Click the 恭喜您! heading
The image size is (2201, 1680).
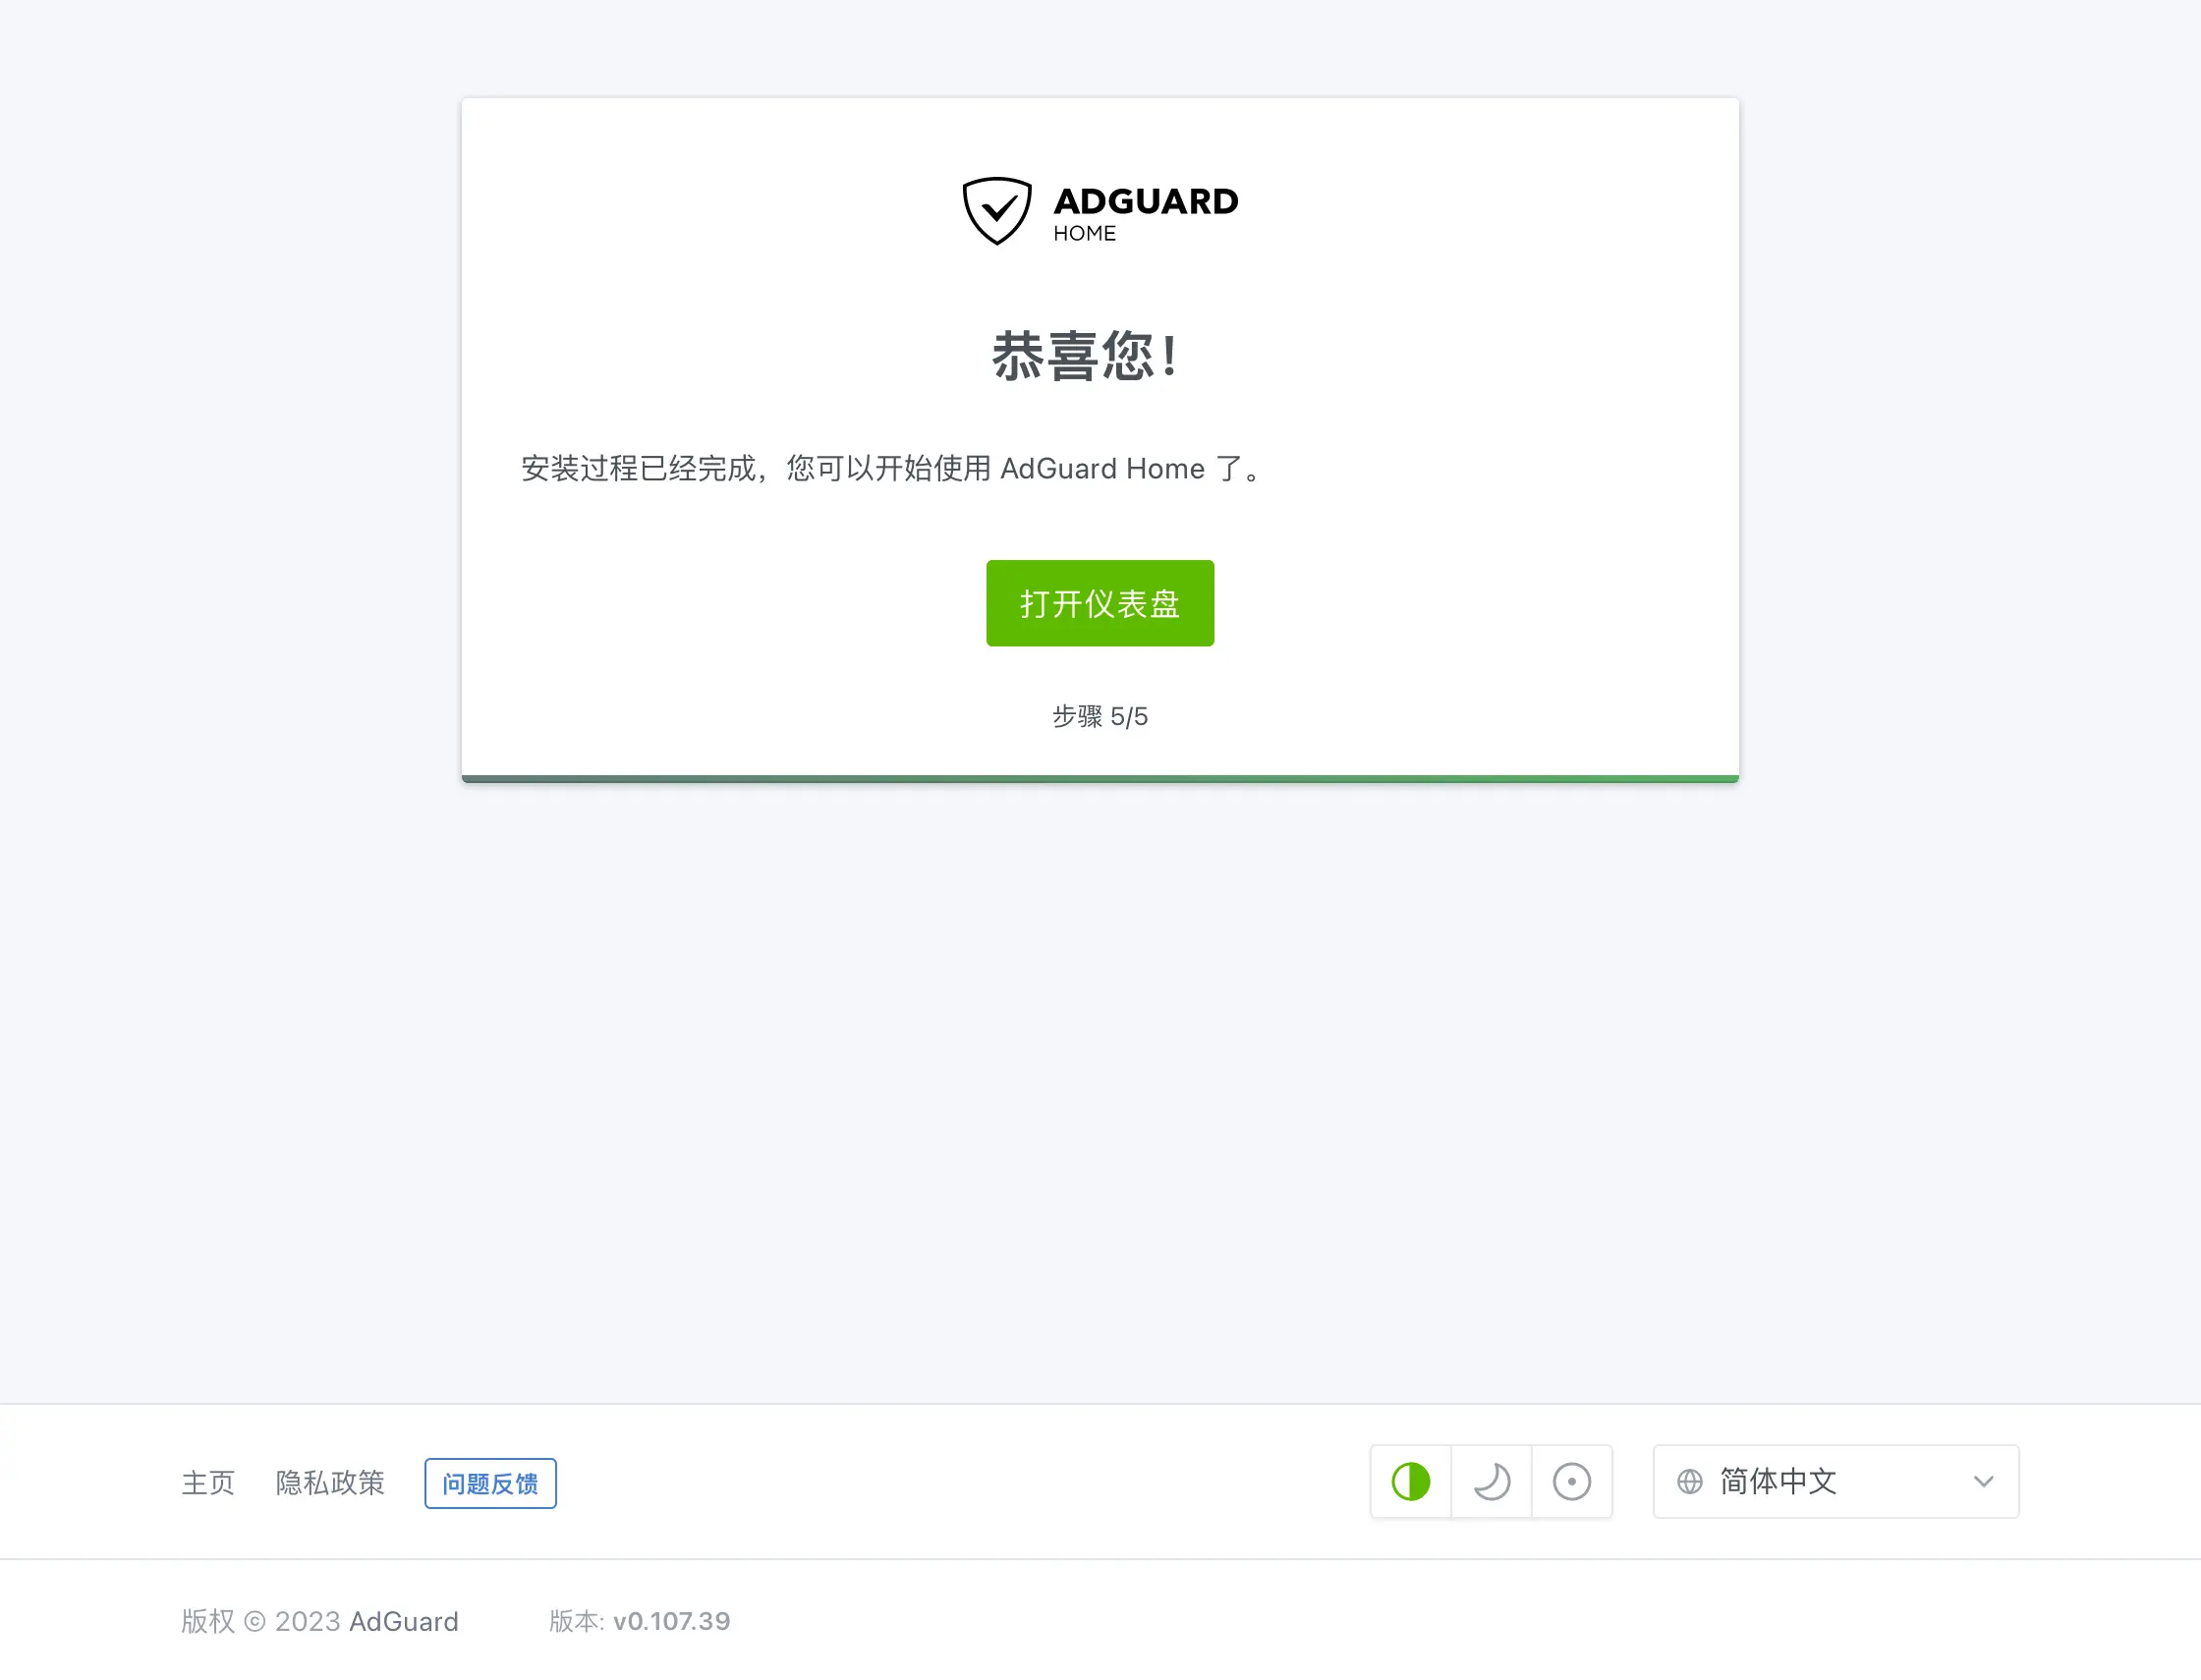click(x=1086, y=356)
